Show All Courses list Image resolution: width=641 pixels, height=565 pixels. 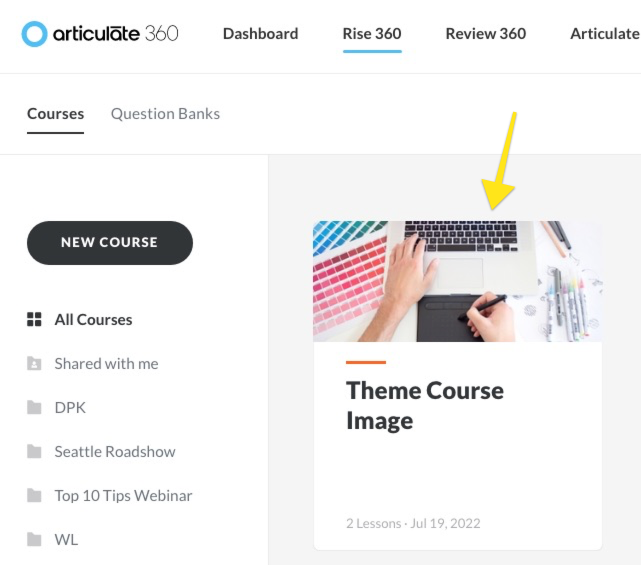93,320
